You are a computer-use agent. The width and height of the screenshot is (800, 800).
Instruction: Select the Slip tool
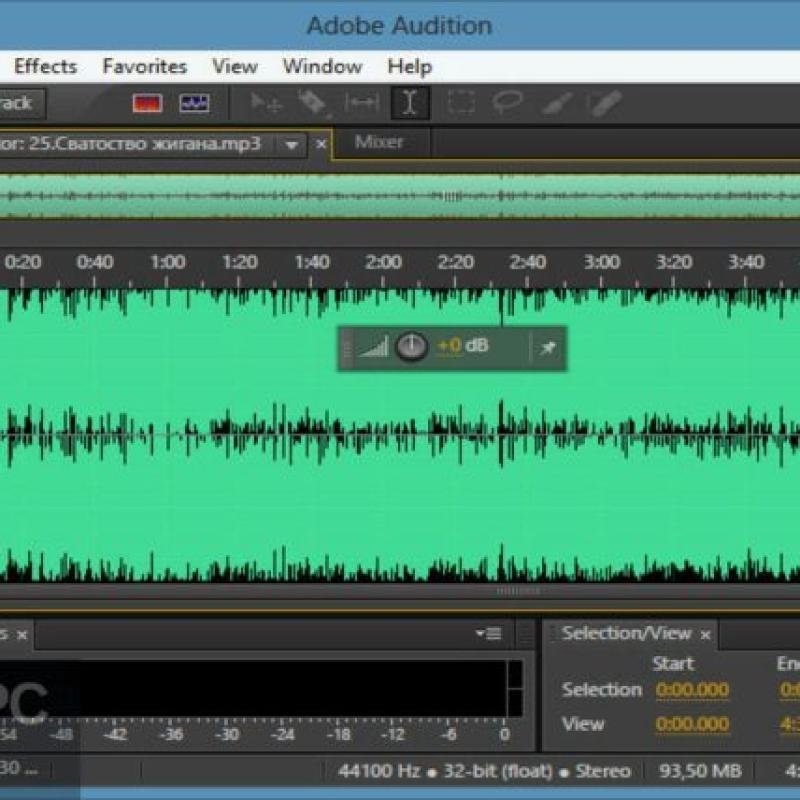[362, 103]
